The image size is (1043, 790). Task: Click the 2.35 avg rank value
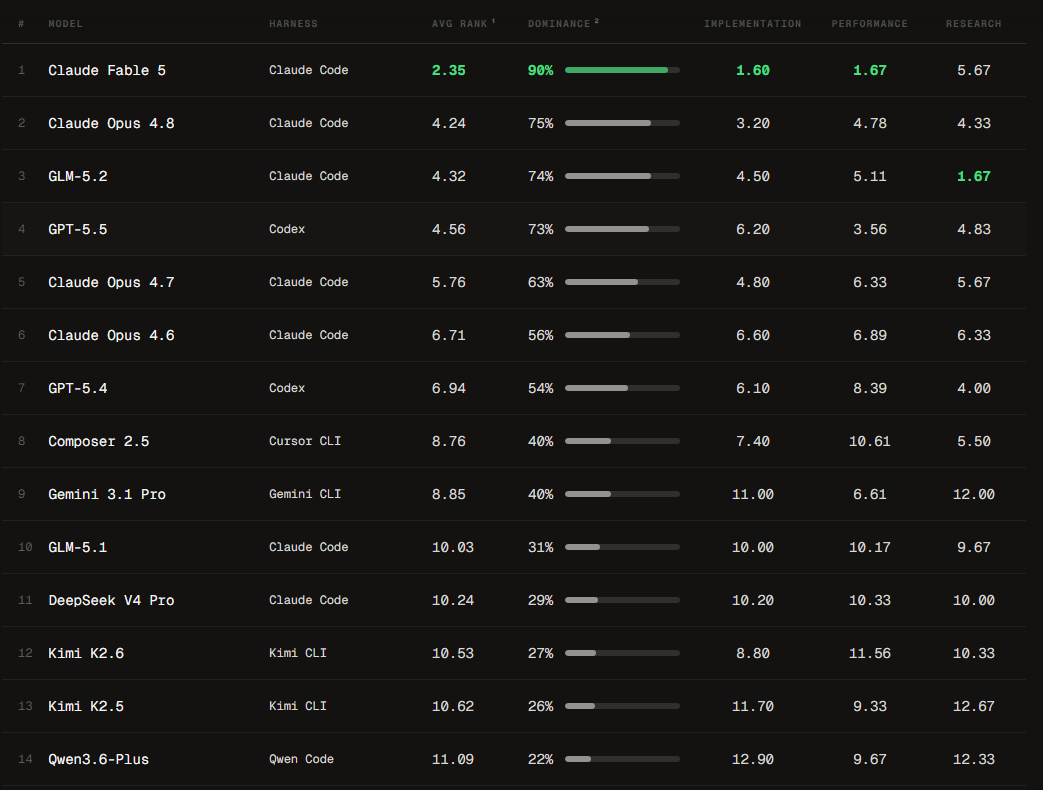coord(448,70)
